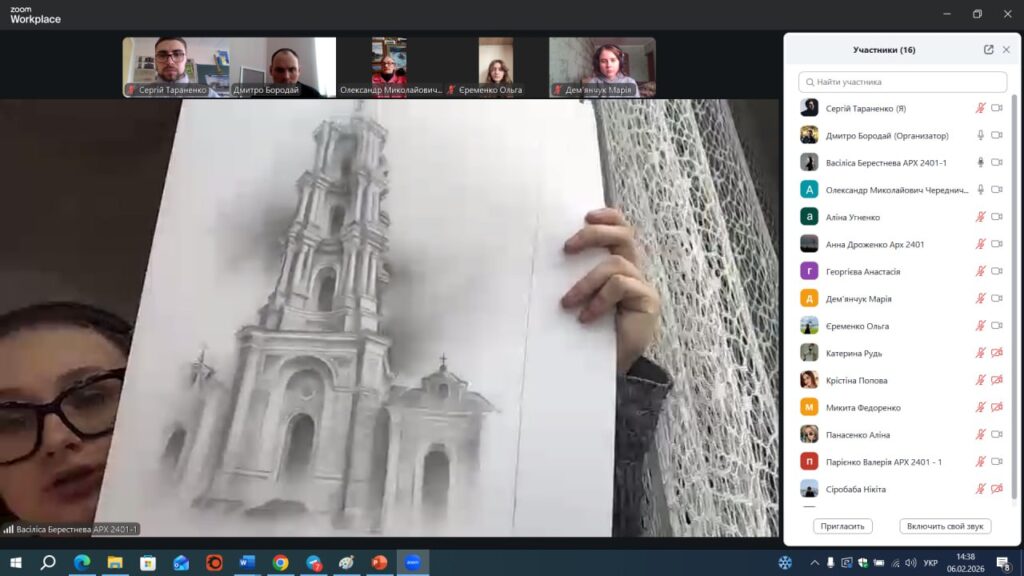This screenshot has width=1024, height=576.
Task: Click muted mic icon beside Катерина Рудь
Action: [981, 353]
